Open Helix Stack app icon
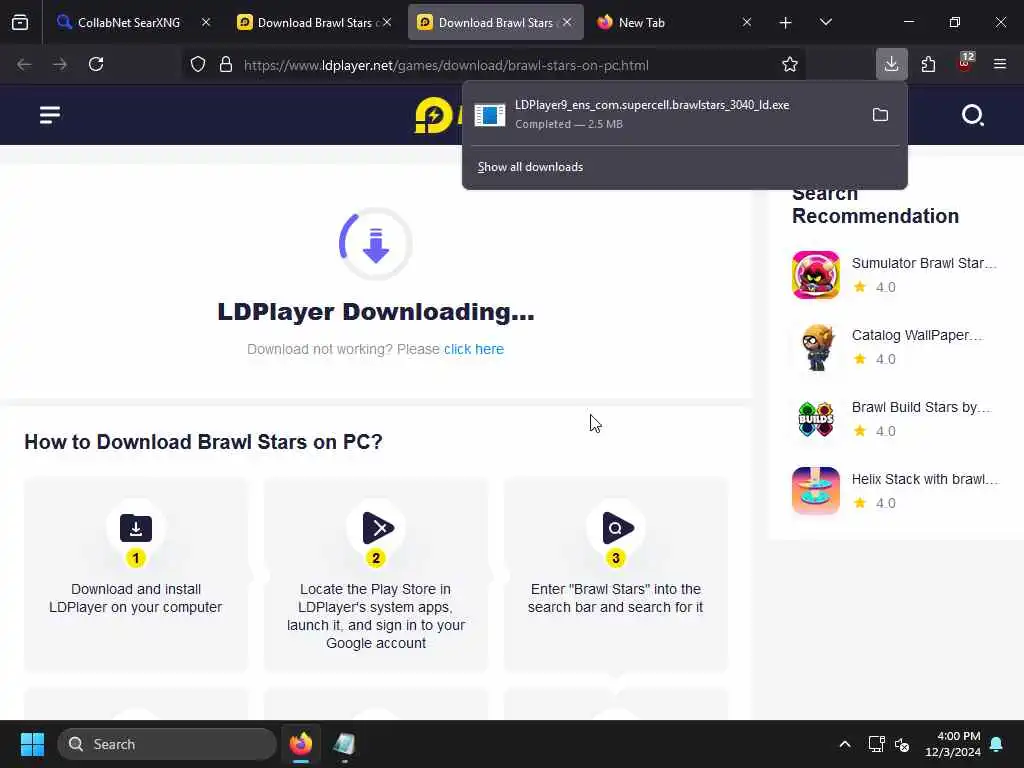Screen dimensions: 1024x768 [x=816, y=490]
